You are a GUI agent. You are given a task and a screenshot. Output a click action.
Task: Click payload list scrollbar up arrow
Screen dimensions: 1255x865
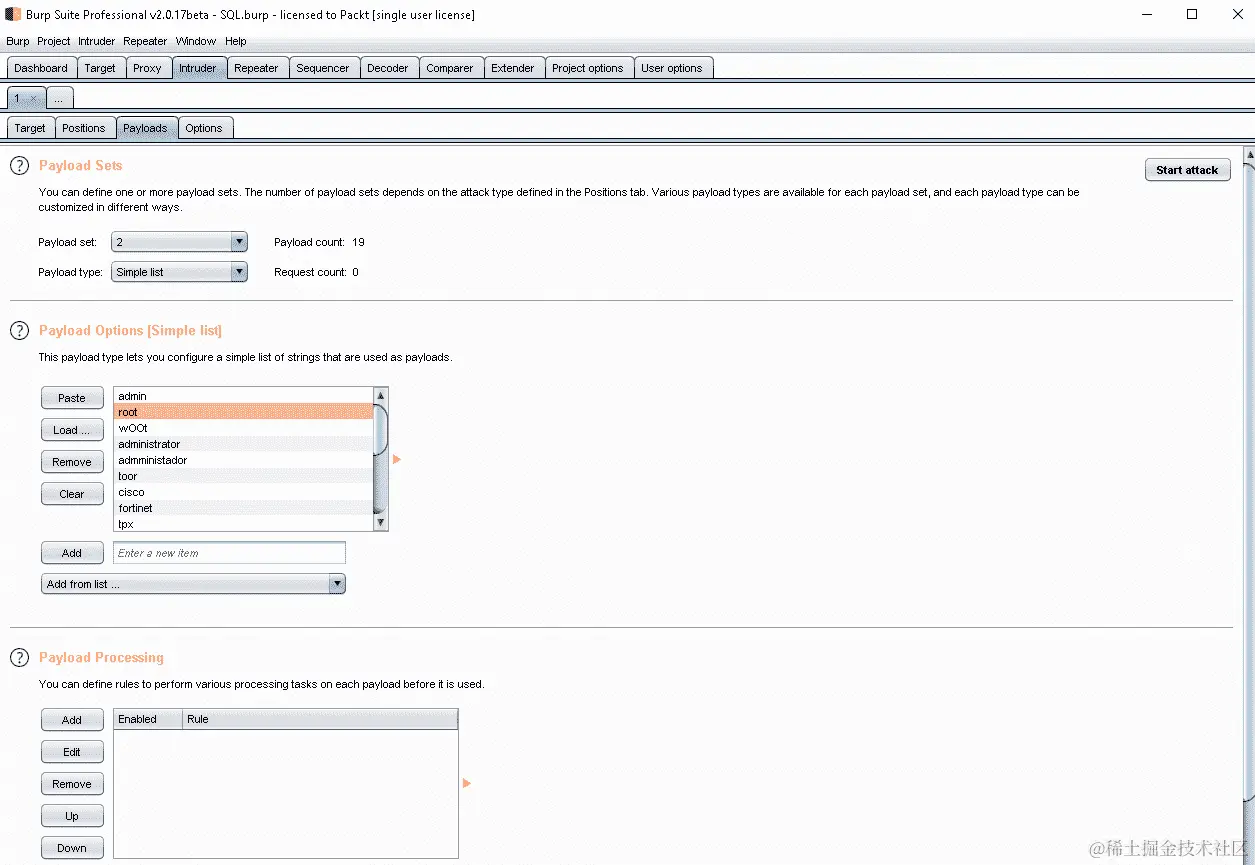point(380,396)
